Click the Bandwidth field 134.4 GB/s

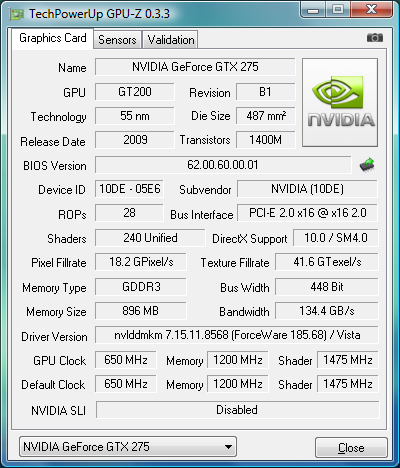tap(327, 311)
